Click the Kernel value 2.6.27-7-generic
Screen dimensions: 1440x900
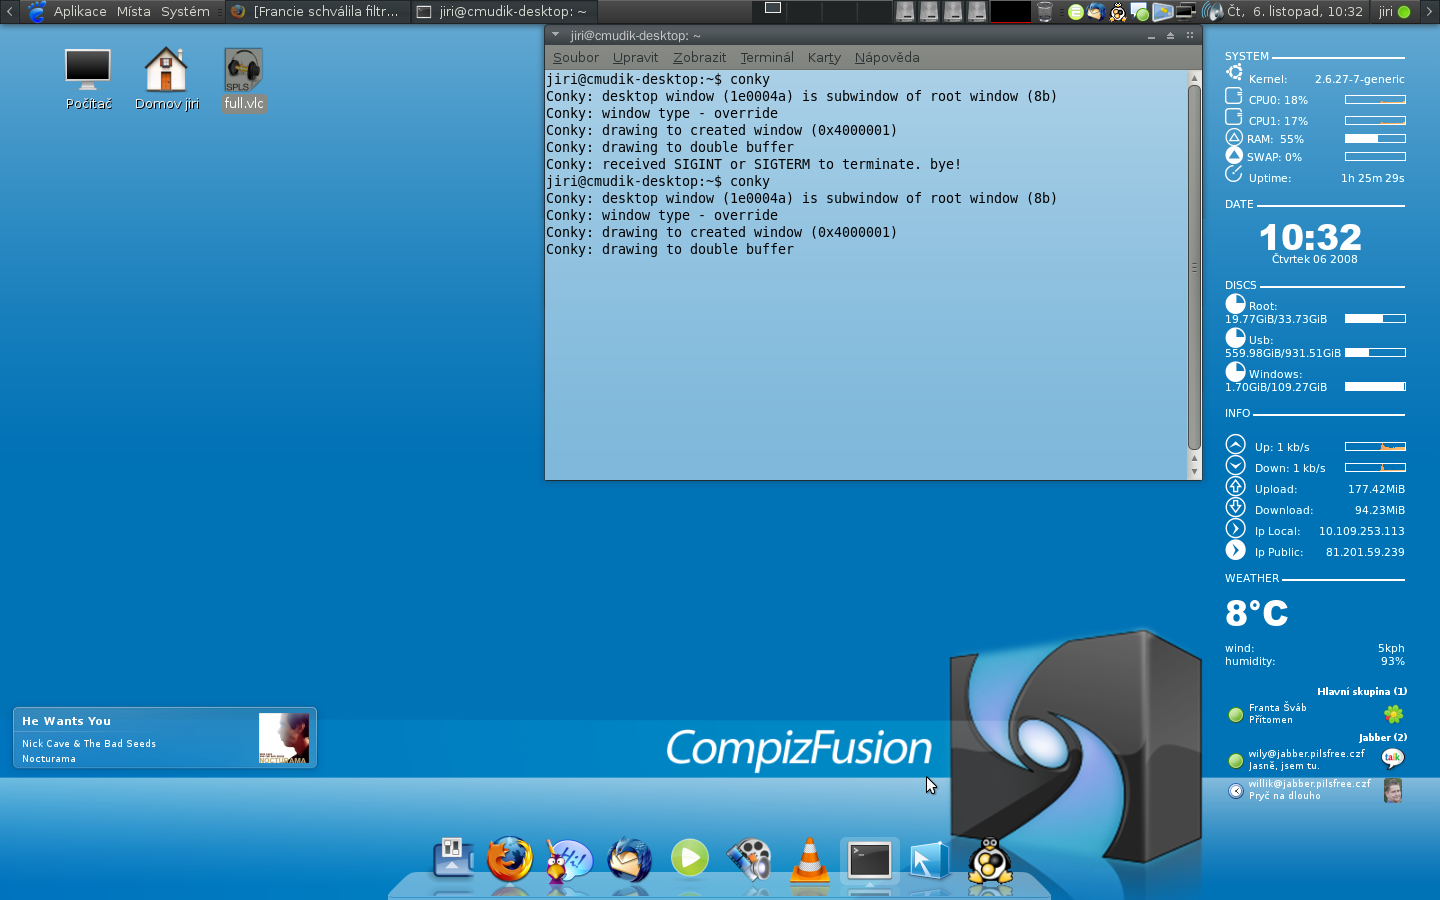[1360, 79]
